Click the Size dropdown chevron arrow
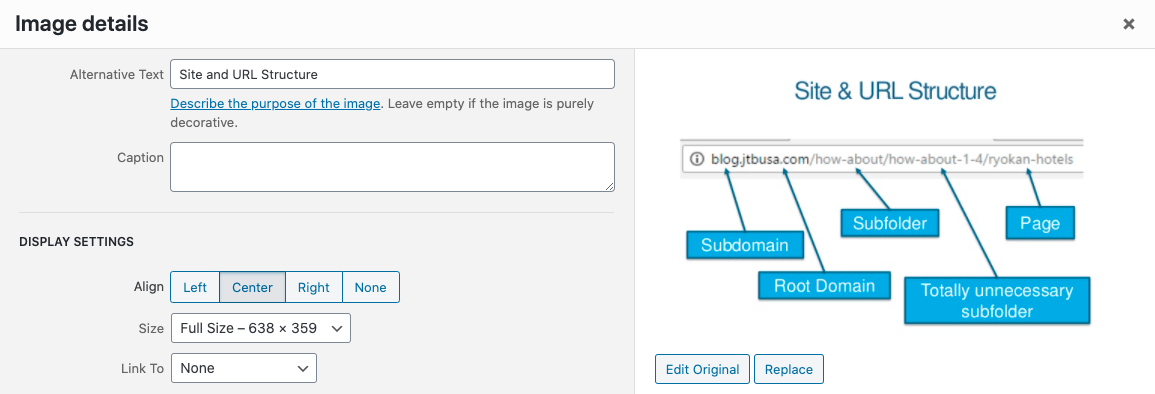Viewport: 1155px width, 394px height. [337, 328]
